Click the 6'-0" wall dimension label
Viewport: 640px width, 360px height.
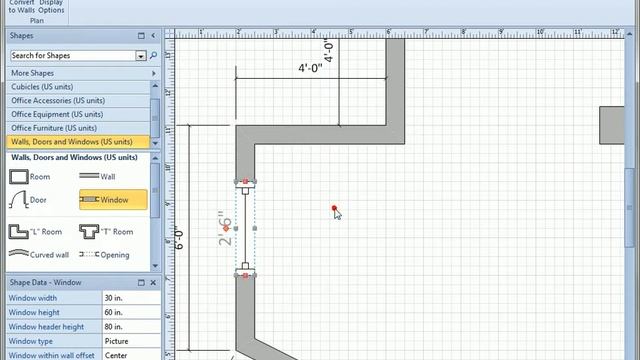click(179, 239)
